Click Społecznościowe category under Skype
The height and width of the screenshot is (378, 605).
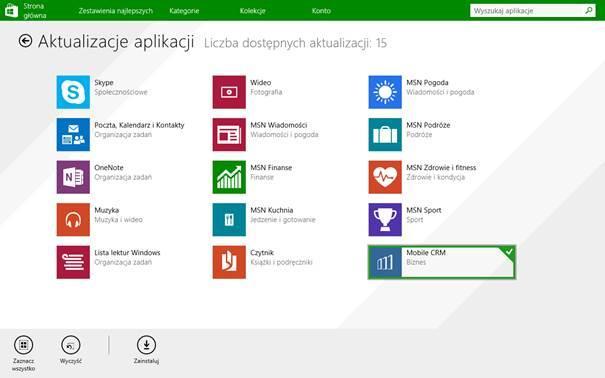pyautogui.click(x=121, y=92)
